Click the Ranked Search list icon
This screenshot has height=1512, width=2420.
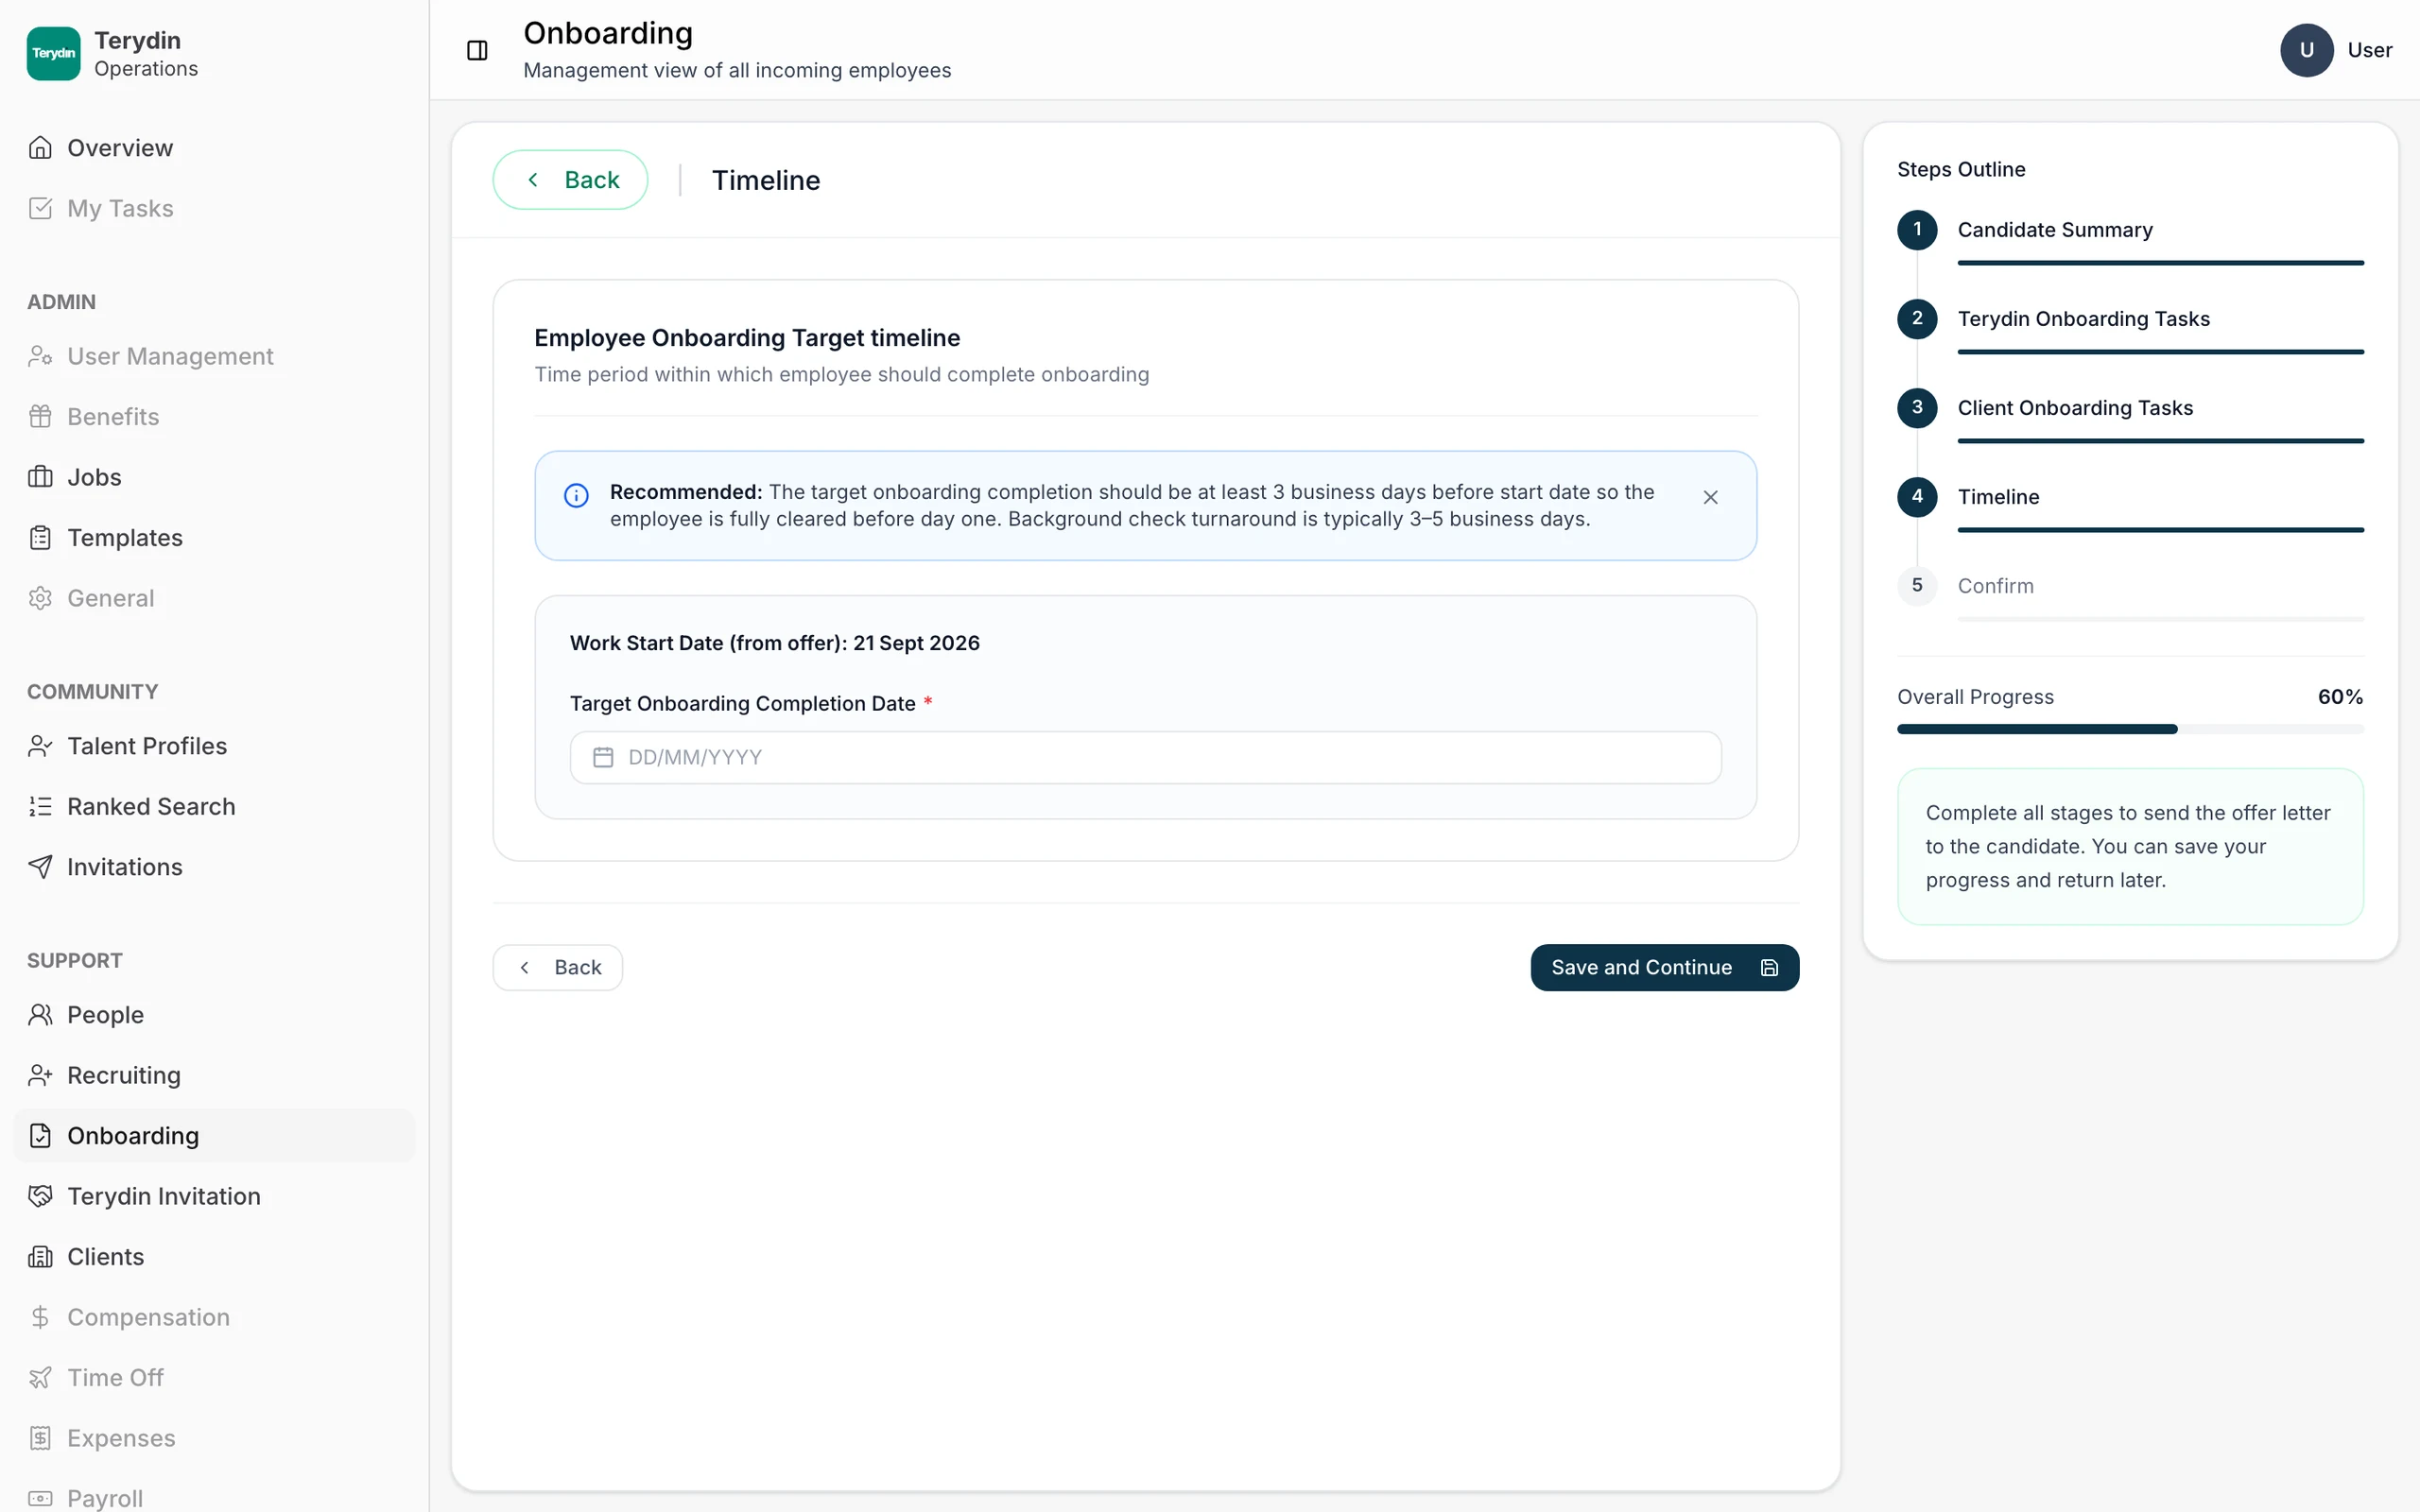click(40, 806)
